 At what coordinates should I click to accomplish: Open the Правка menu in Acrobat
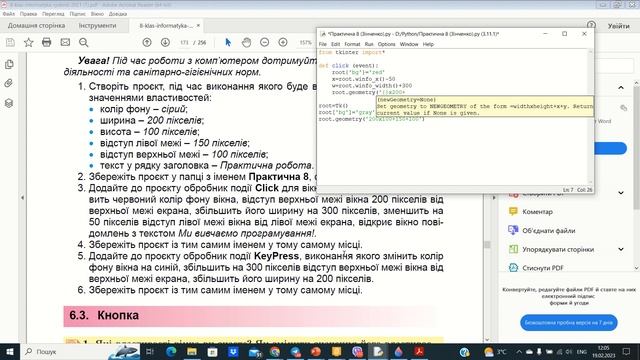pos(28,14)
